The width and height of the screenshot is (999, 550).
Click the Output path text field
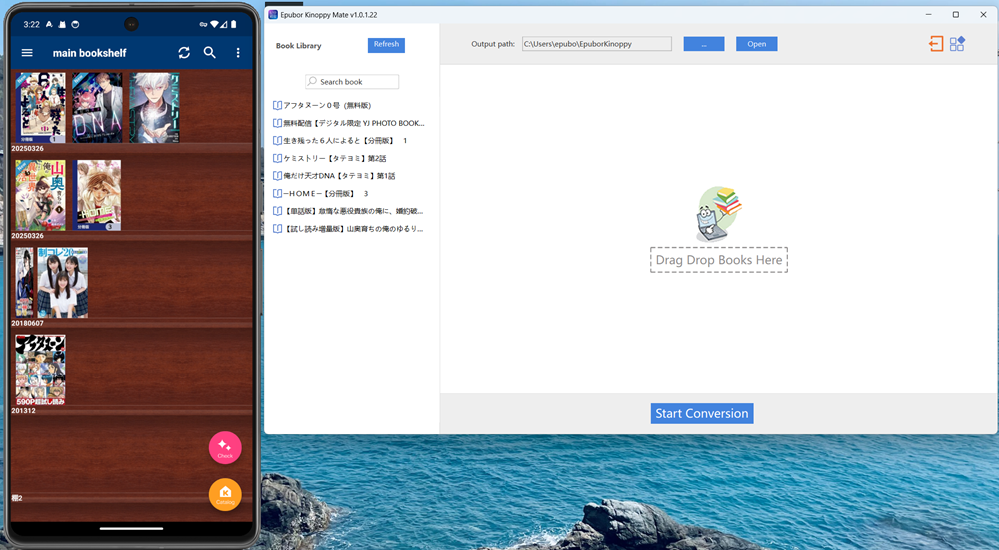pos(596,44)
